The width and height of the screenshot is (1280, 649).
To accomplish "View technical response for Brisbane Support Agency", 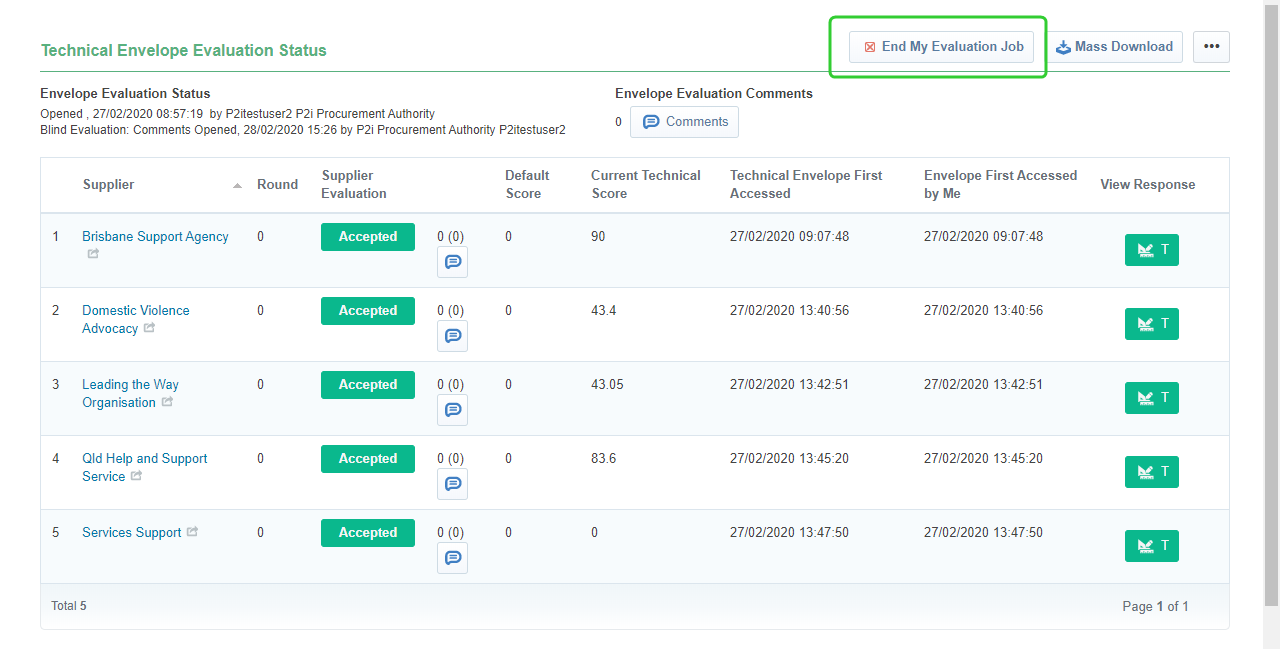I will tap(1151, 250).
